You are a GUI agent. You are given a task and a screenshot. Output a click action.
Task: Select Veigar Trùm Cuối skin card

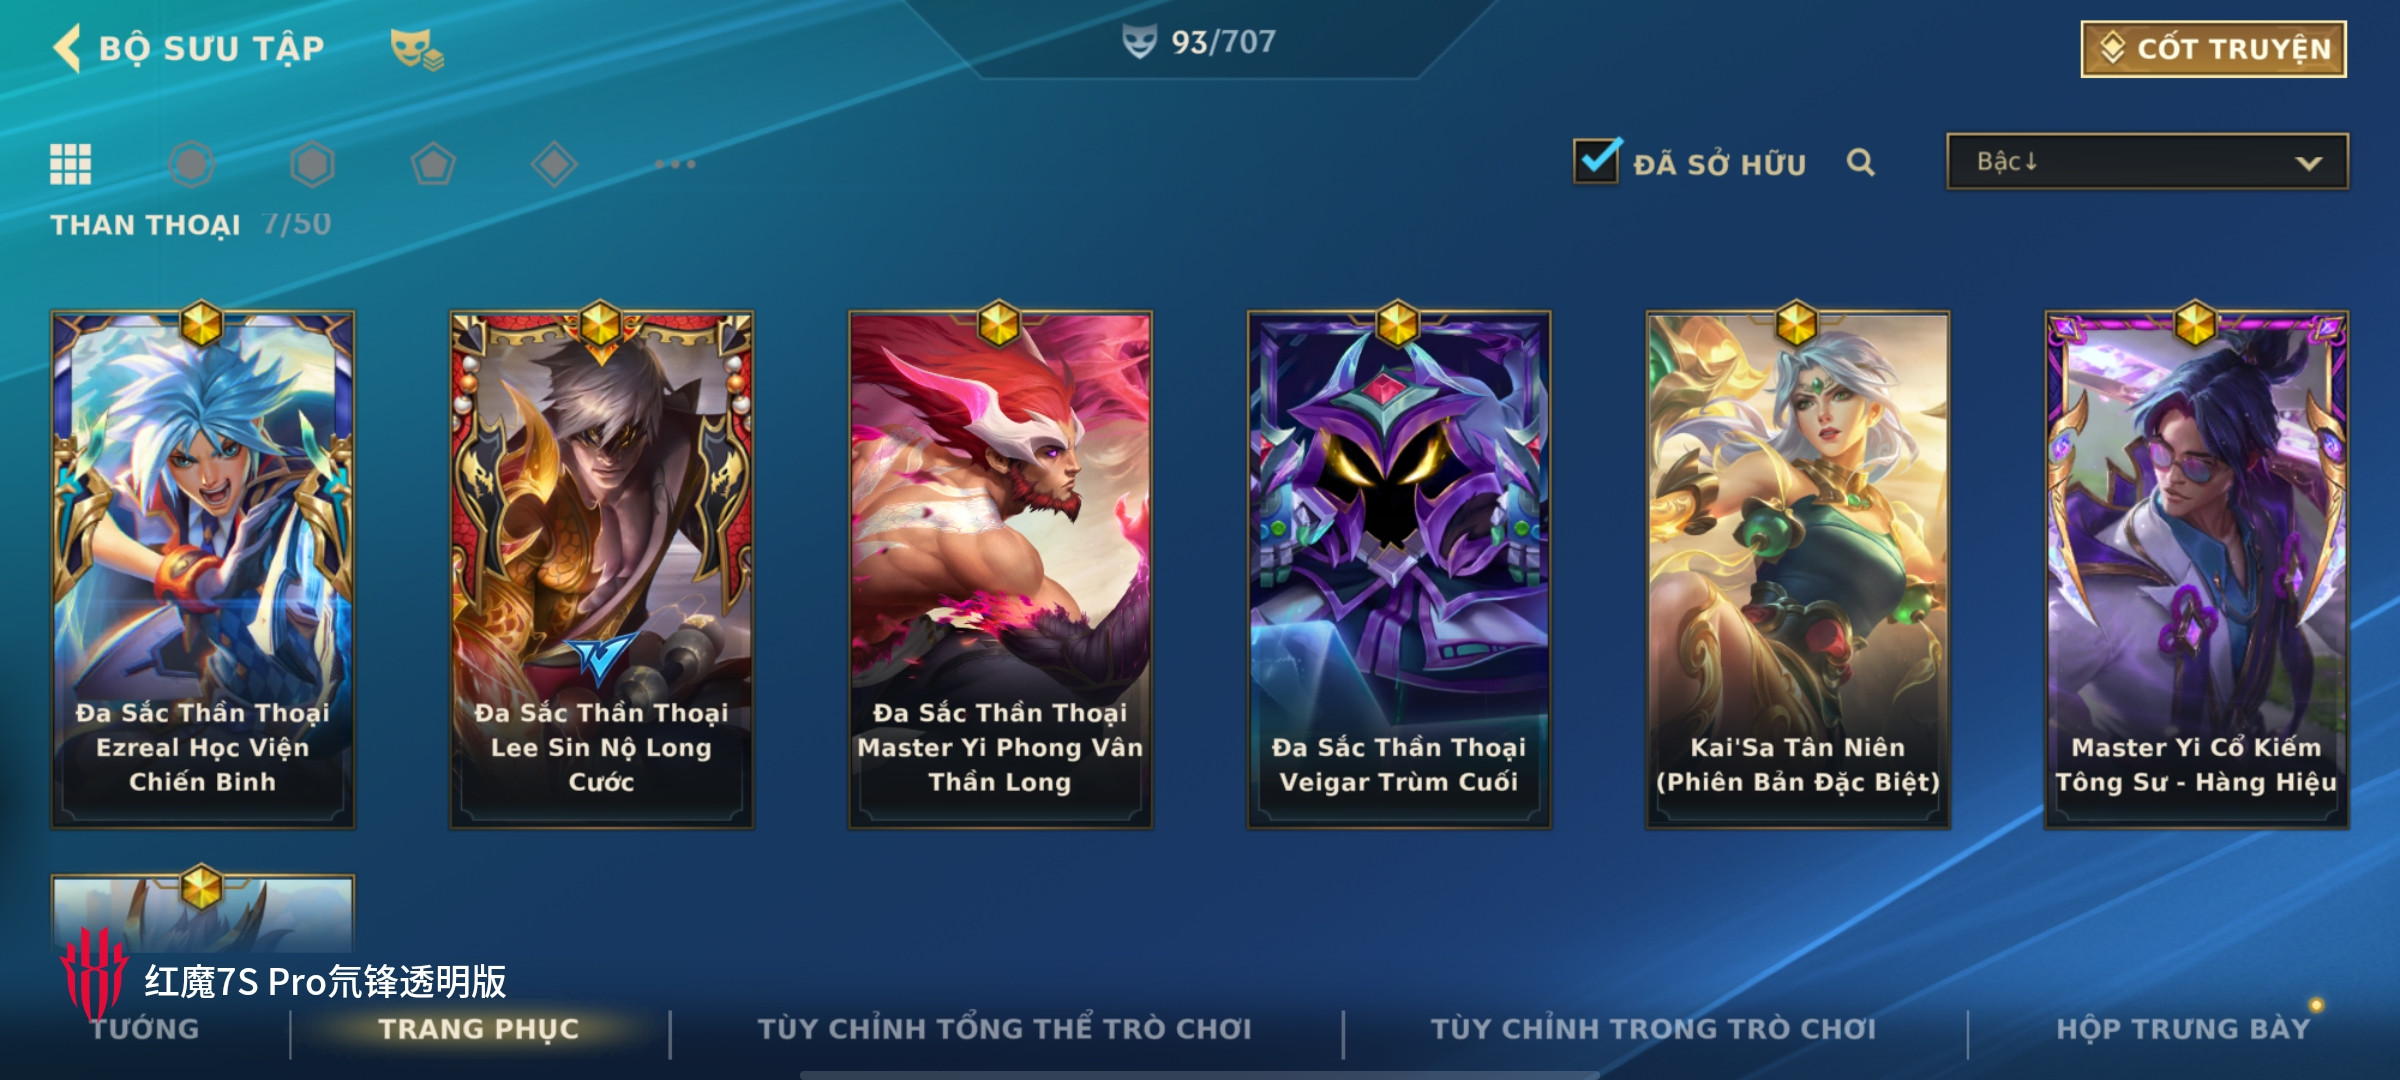(x=1398, y=568)
